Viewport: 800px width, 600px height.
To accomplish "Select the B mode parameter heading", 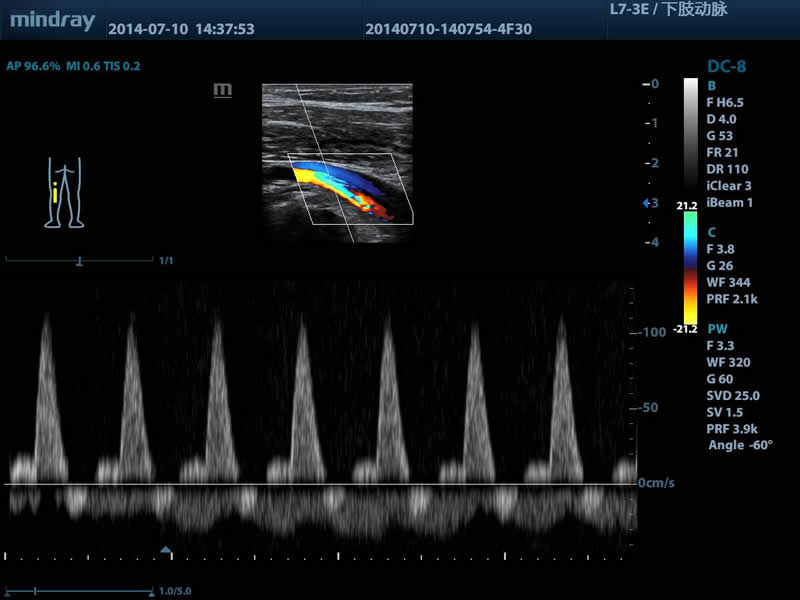I will click(x=711, y=86).
